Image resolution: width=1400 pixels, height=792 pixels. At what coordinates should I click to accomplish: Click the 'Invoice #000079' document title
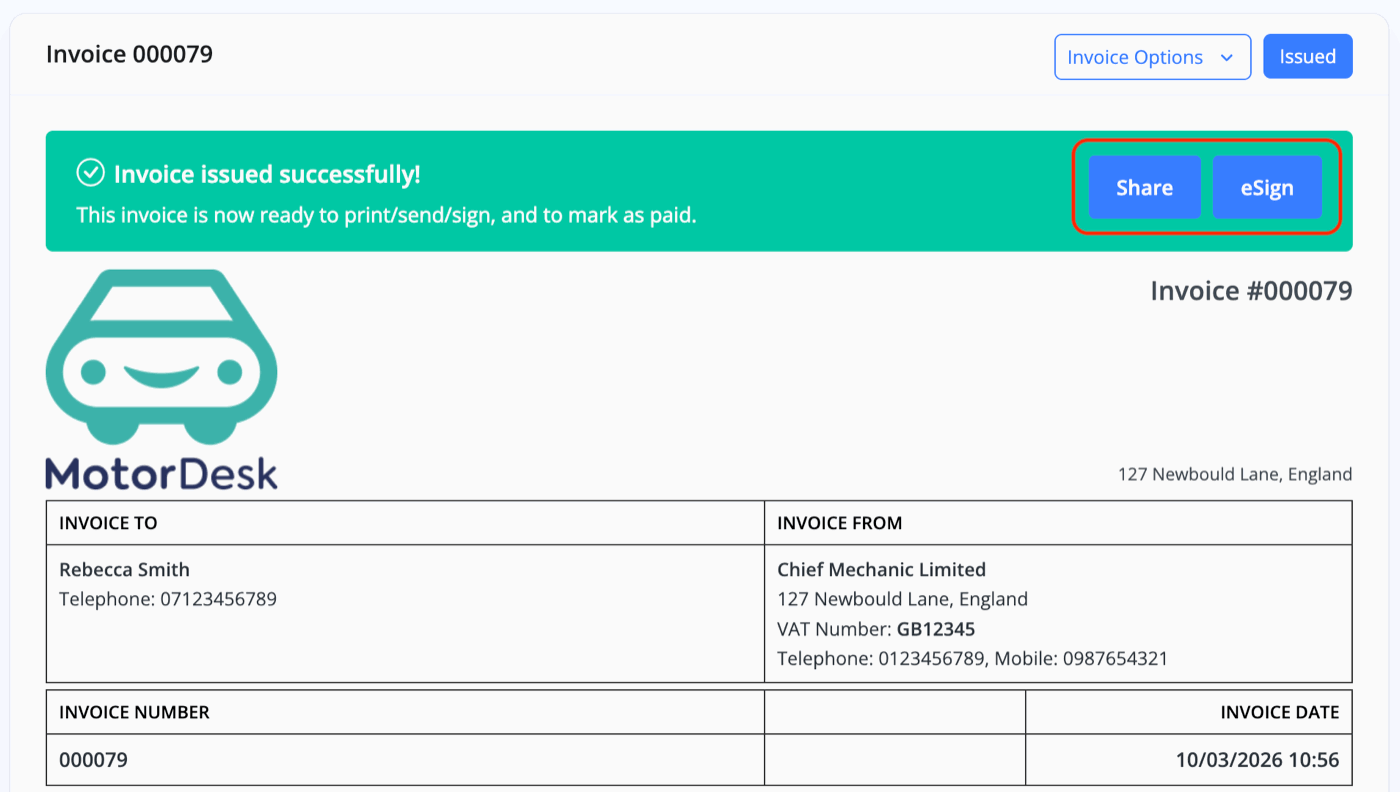point(1250,291)
